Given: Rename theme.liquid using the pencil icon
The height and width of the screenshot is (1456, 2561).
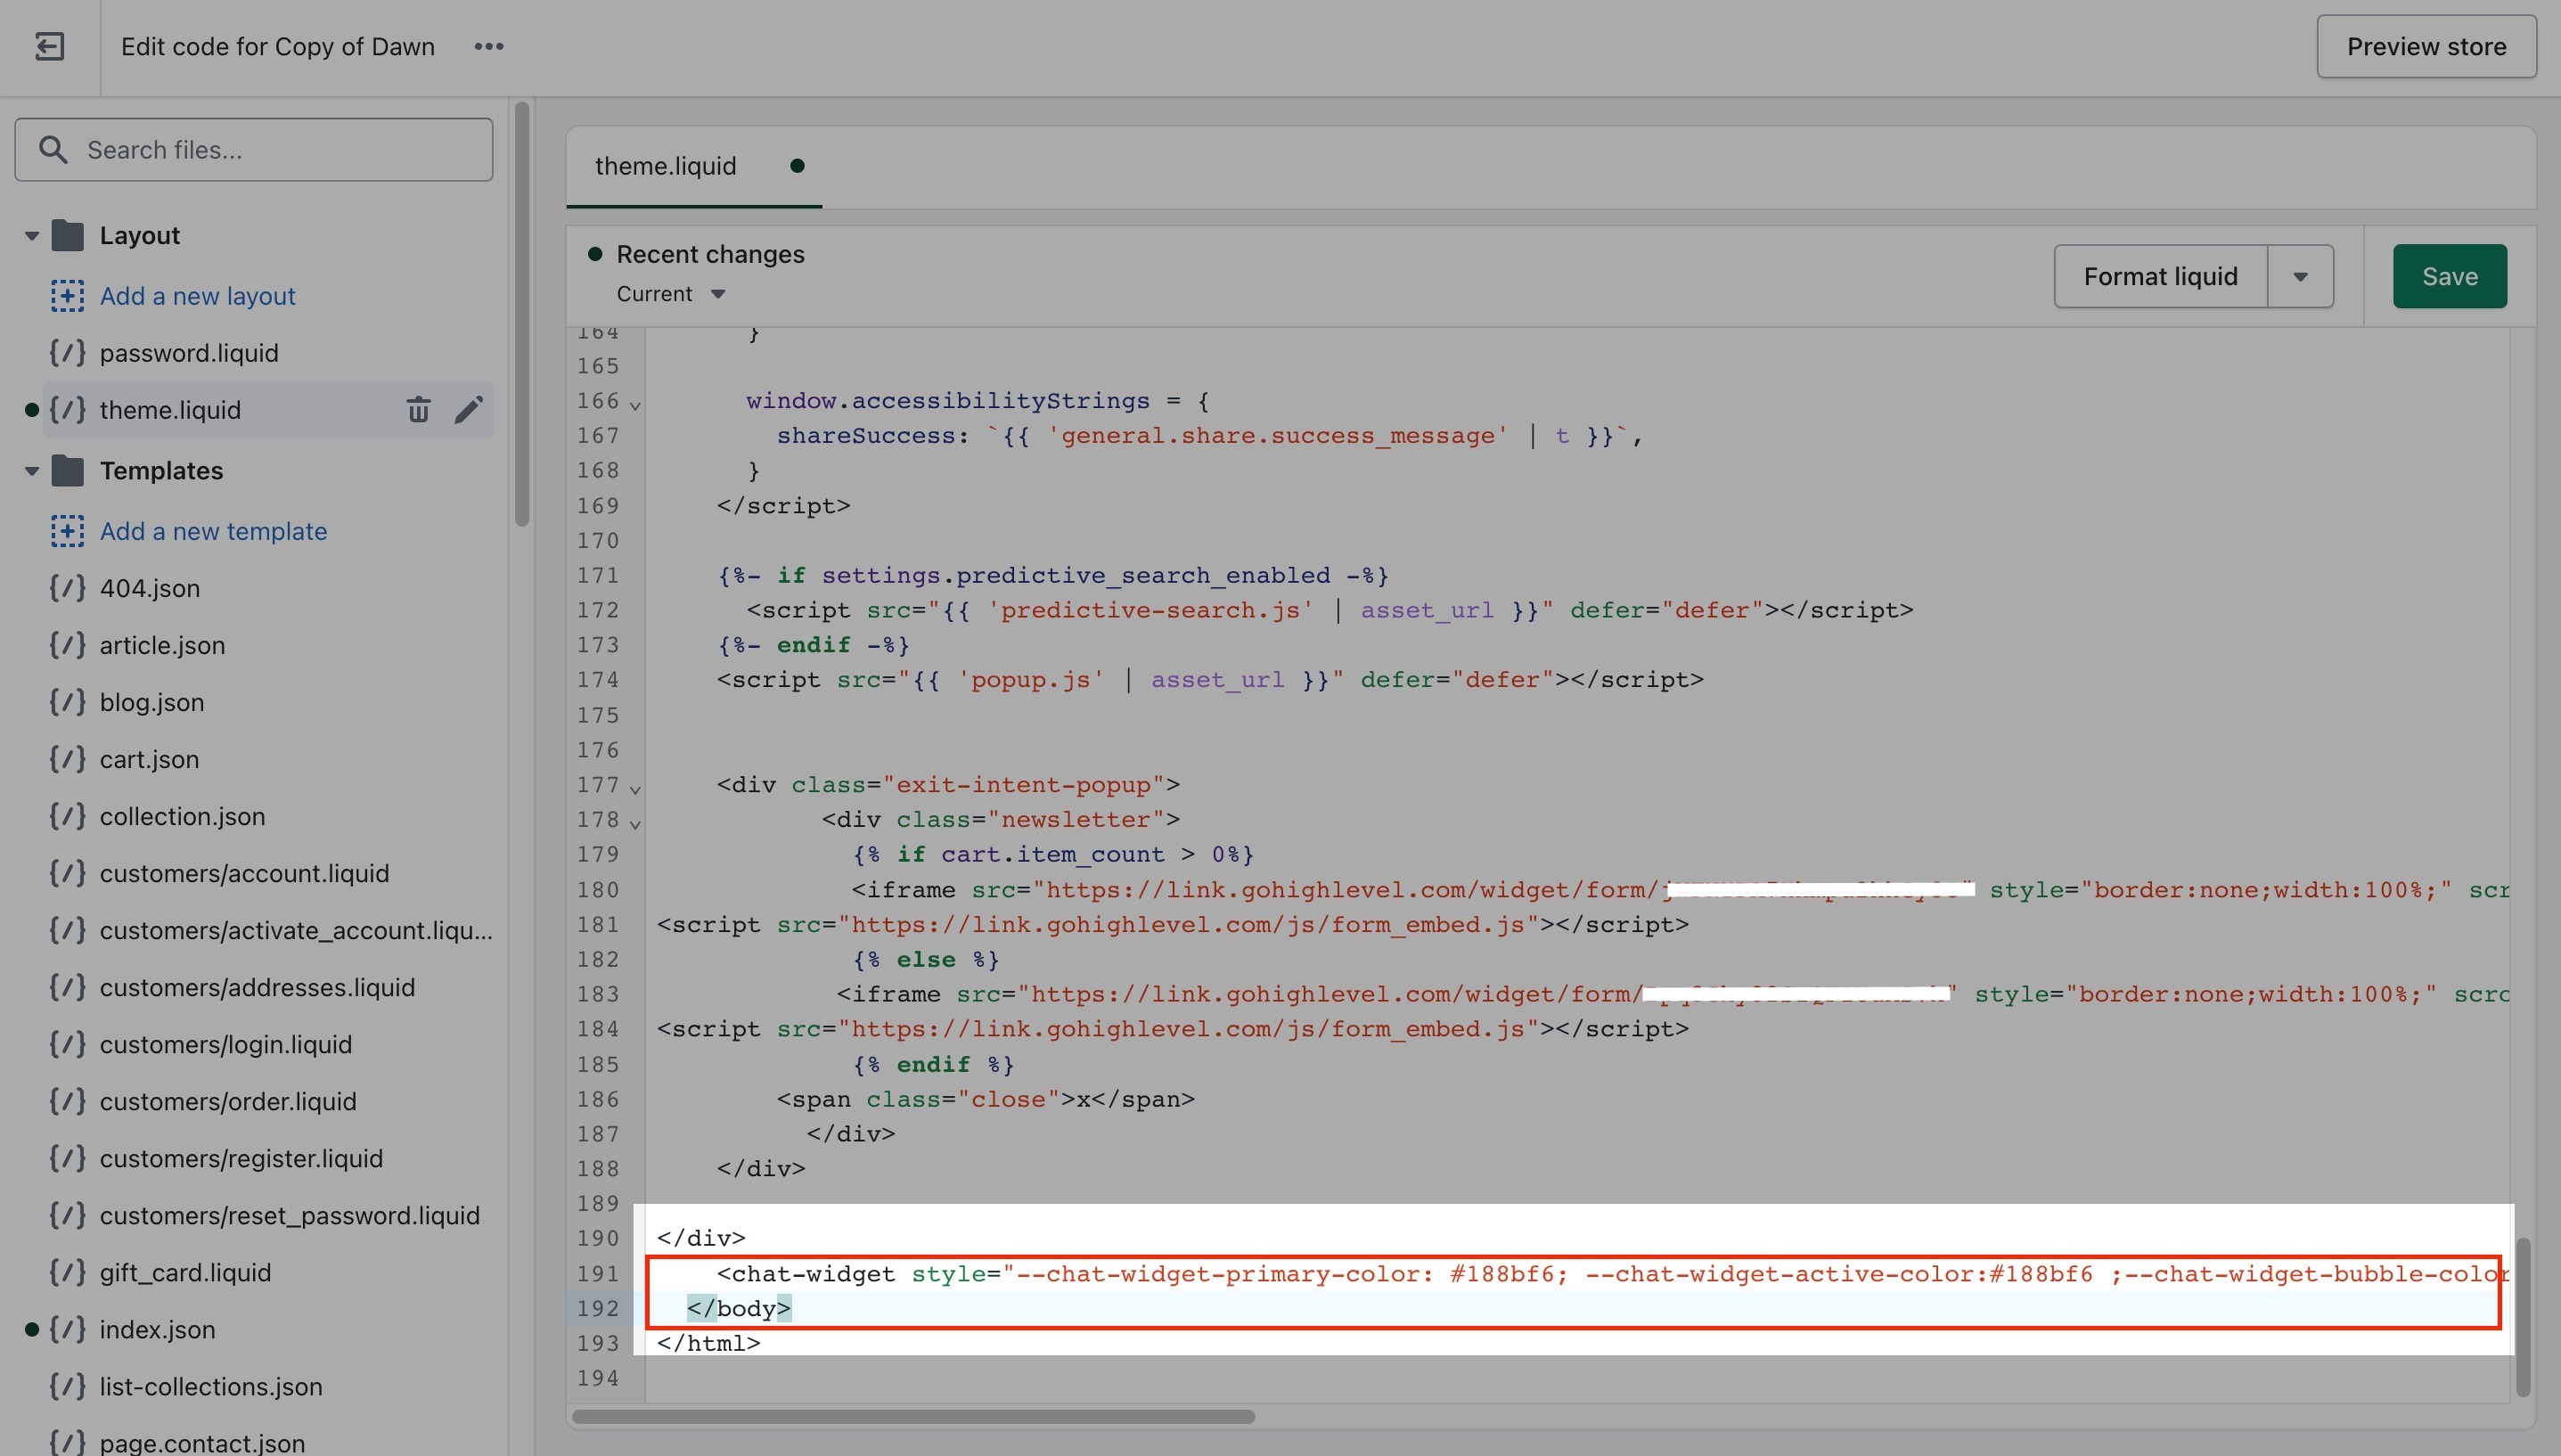Looking at the screenshot, I should coord(468,410).
